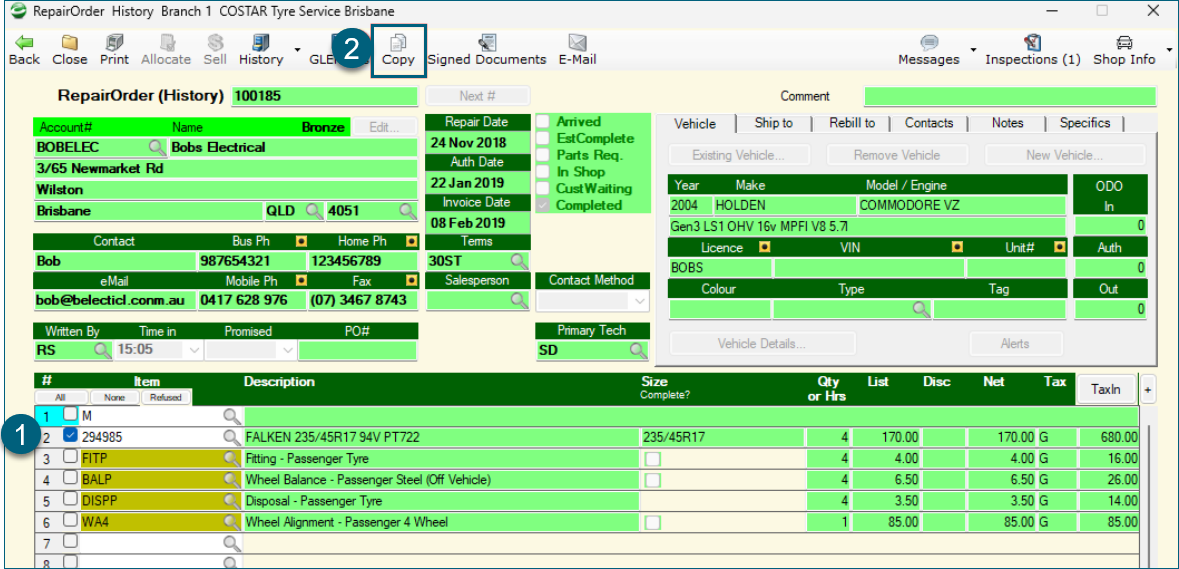Click the None selection button
The height and width of the screenshot is (569, 1179).
coord(115,398)
